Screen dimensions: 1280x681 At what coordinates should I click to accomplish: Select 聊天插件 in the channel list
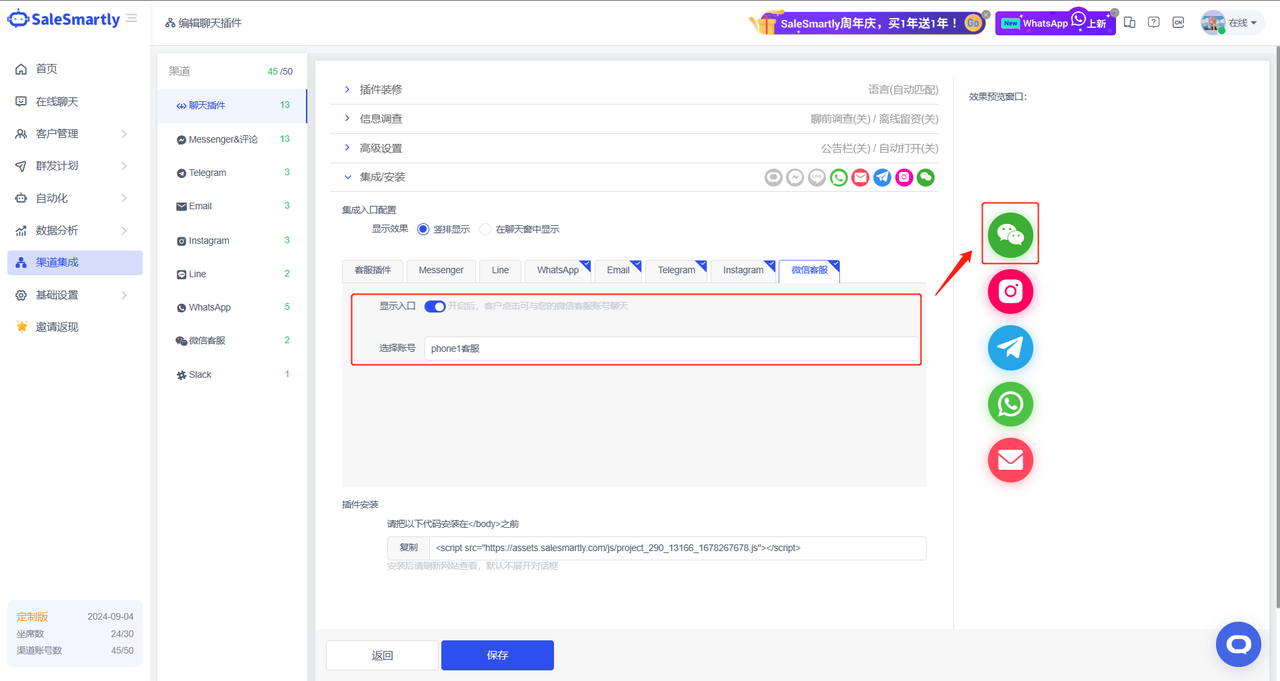tap(232, 105)
